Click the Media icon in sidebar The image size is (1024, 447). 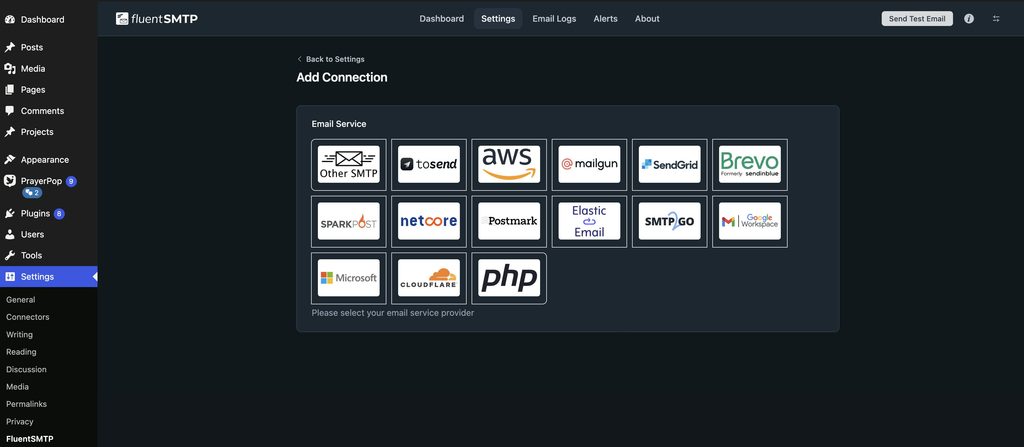pyautogui.click(x=10, y=69)
